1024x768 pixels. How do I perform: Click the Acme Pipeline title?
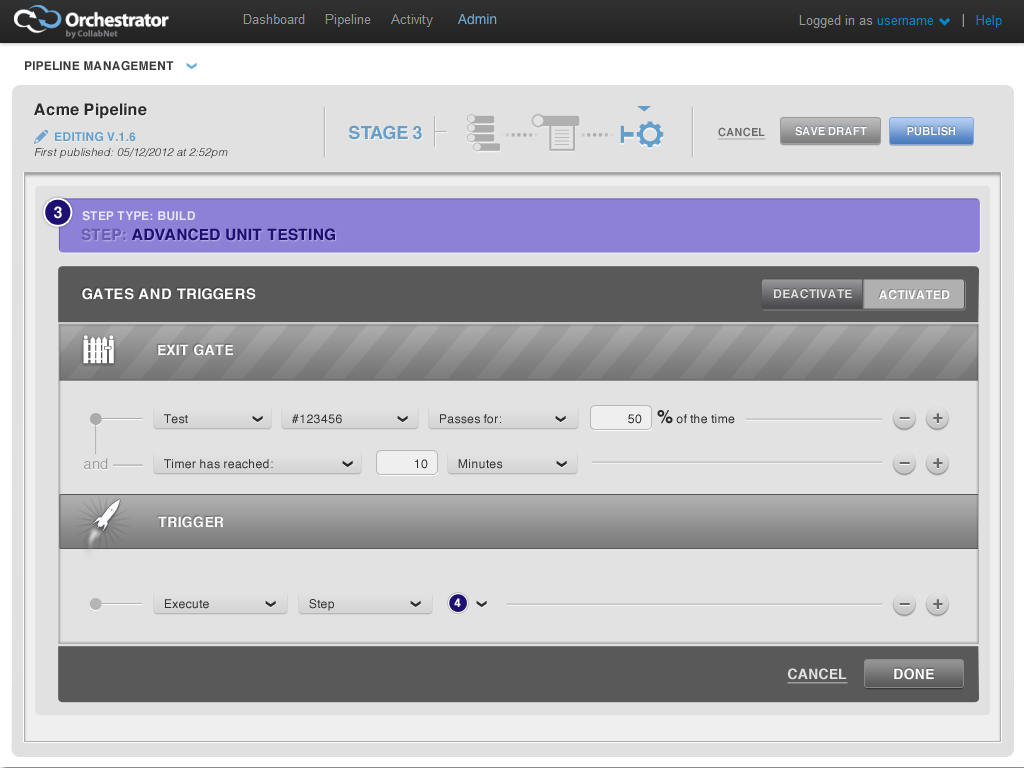click(90, 109)
